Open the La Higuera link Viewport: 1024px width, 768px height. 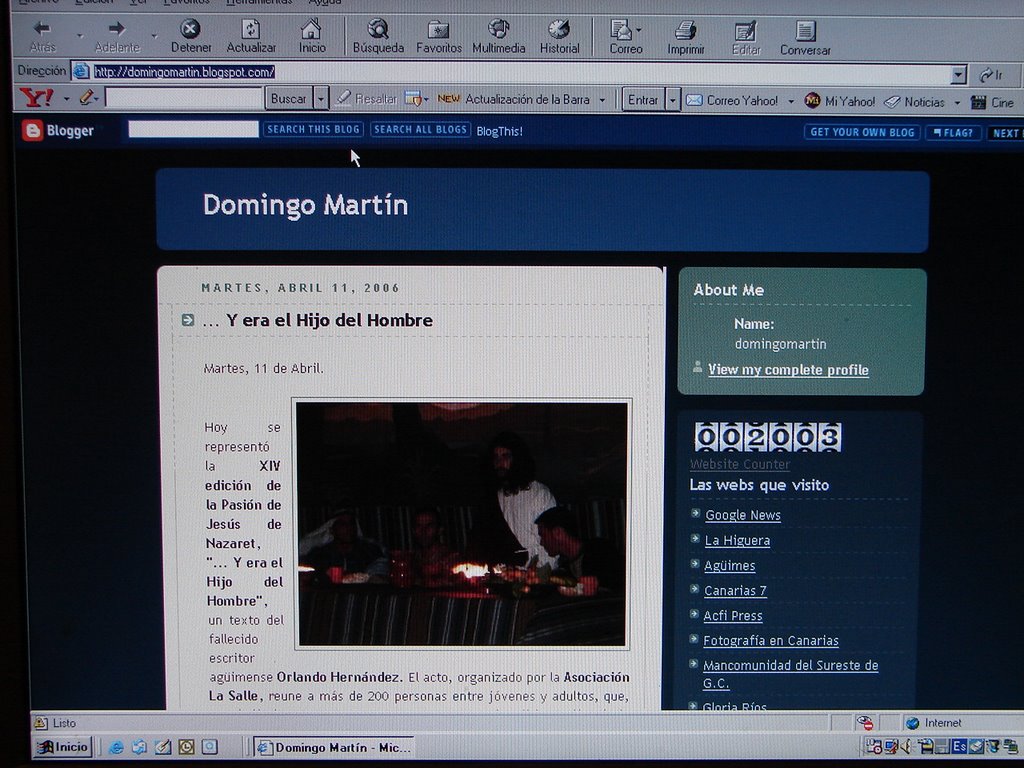(737, 540)
